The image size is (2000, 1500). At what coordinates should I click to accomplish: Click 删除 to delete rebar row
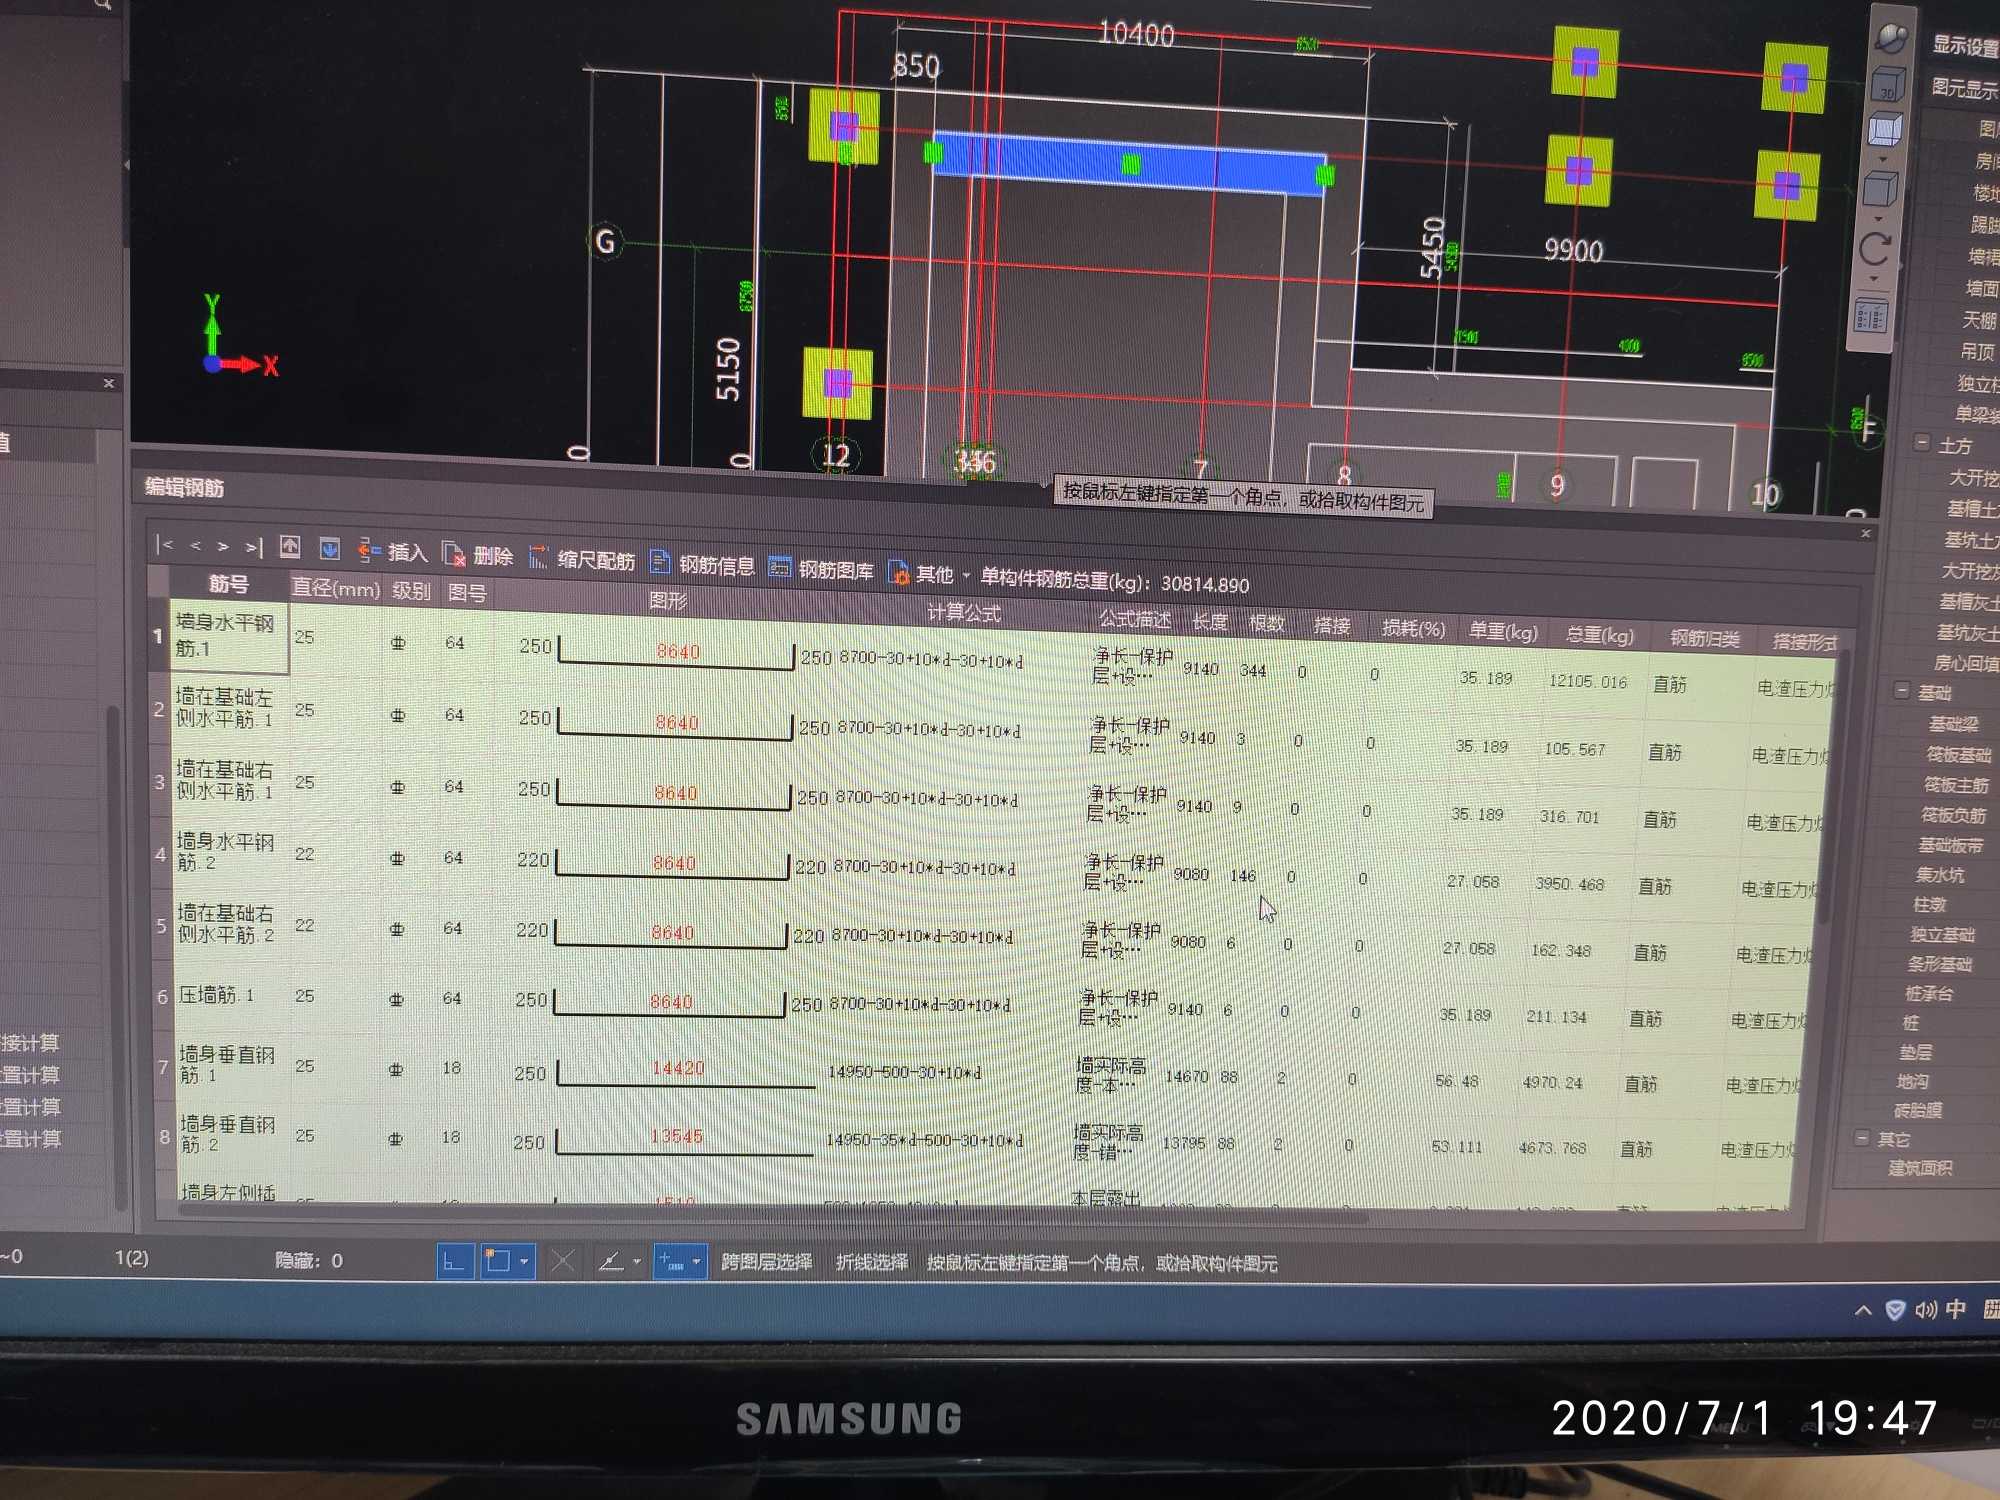coord(478,555)
